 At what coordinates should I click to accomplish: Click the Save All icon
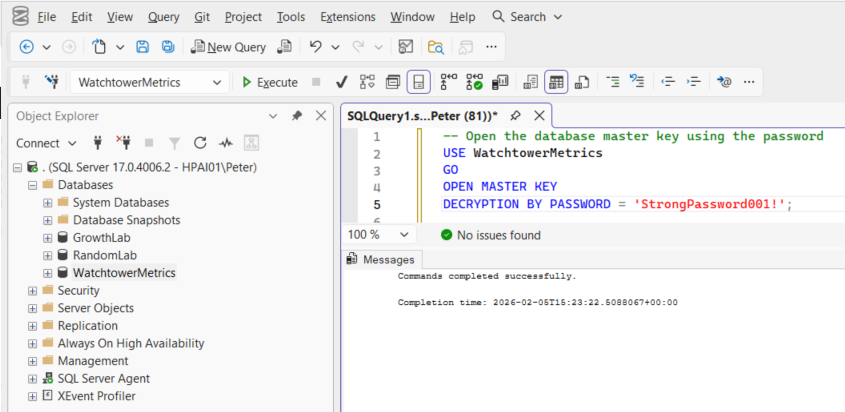167,47
